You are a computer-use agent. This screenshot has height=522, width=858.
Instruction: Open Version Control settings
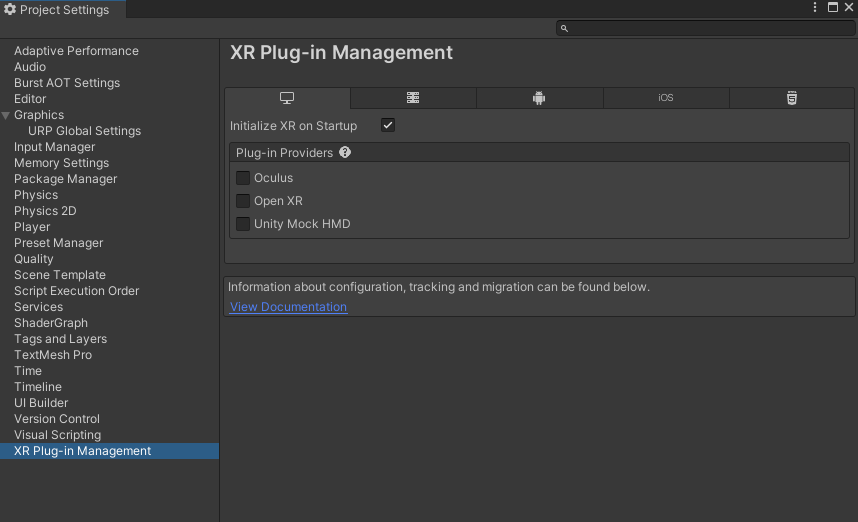[57, 419]
